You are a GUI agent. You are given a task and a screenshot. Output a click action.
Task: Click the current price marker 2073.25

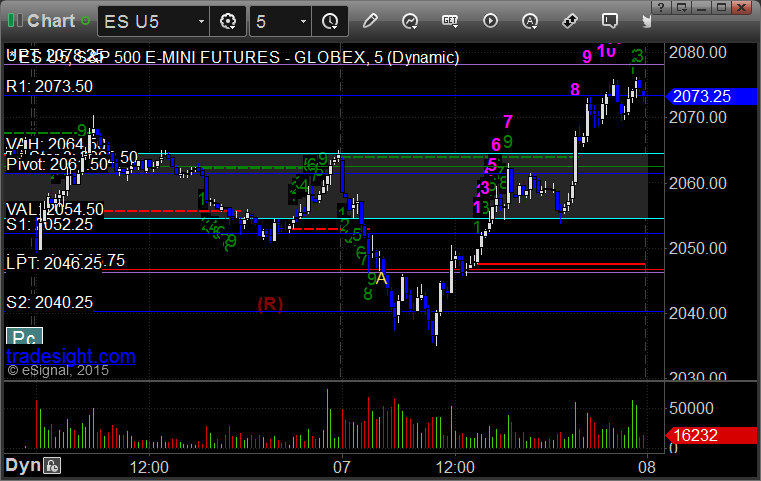(711, 96)
